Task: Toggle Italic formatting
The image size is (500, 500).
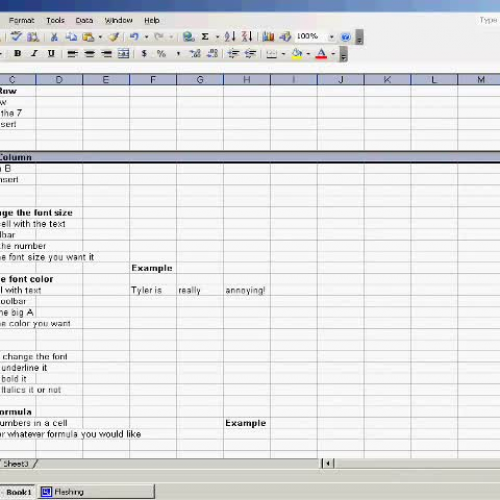Action: pos(34,54)
